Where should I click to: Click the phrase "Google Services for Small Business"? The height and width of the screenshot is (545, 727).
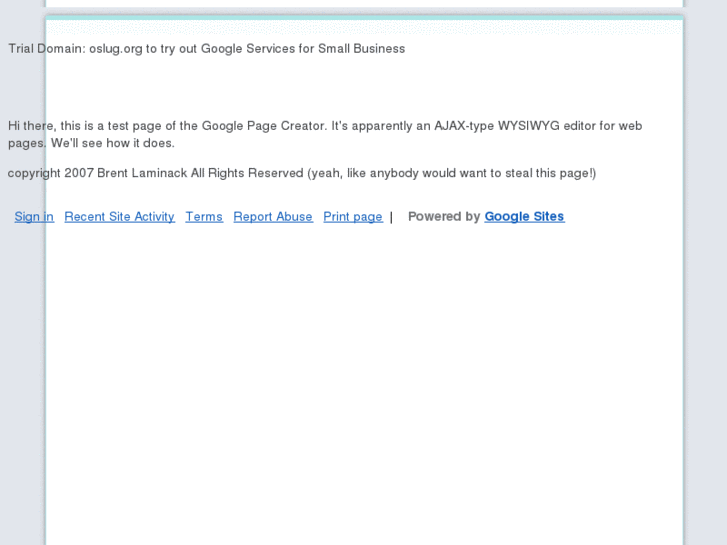pos(303,49)
